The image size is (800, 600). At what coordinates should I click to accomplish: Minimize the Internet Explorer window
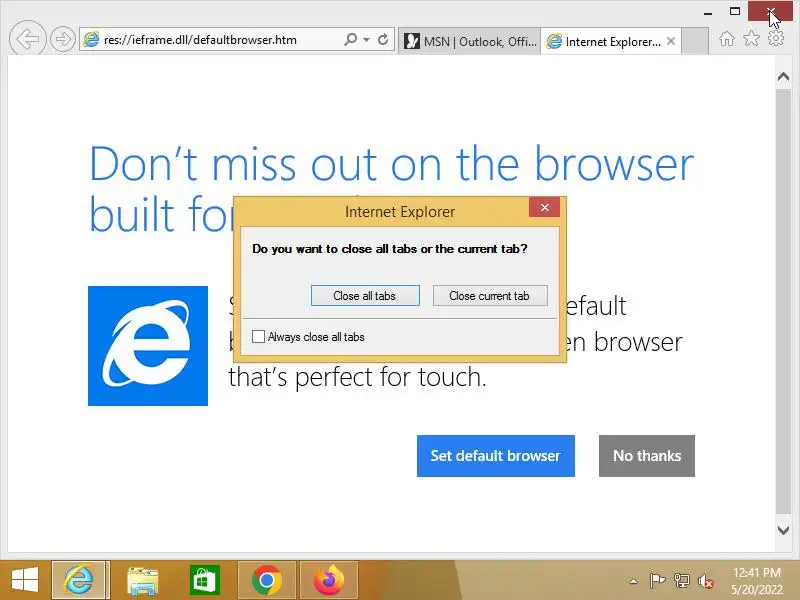(x=708, y=11)
